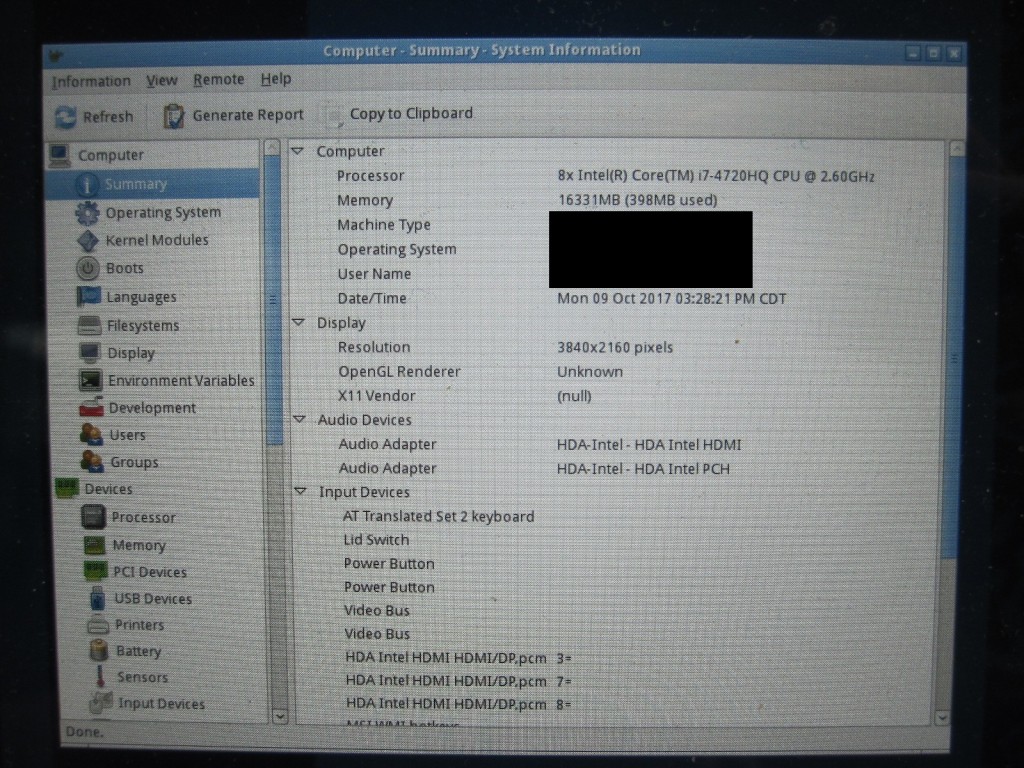Click the Lid Switch row
The height and width of the screenshot is (768, 1024).
point(376,540)
